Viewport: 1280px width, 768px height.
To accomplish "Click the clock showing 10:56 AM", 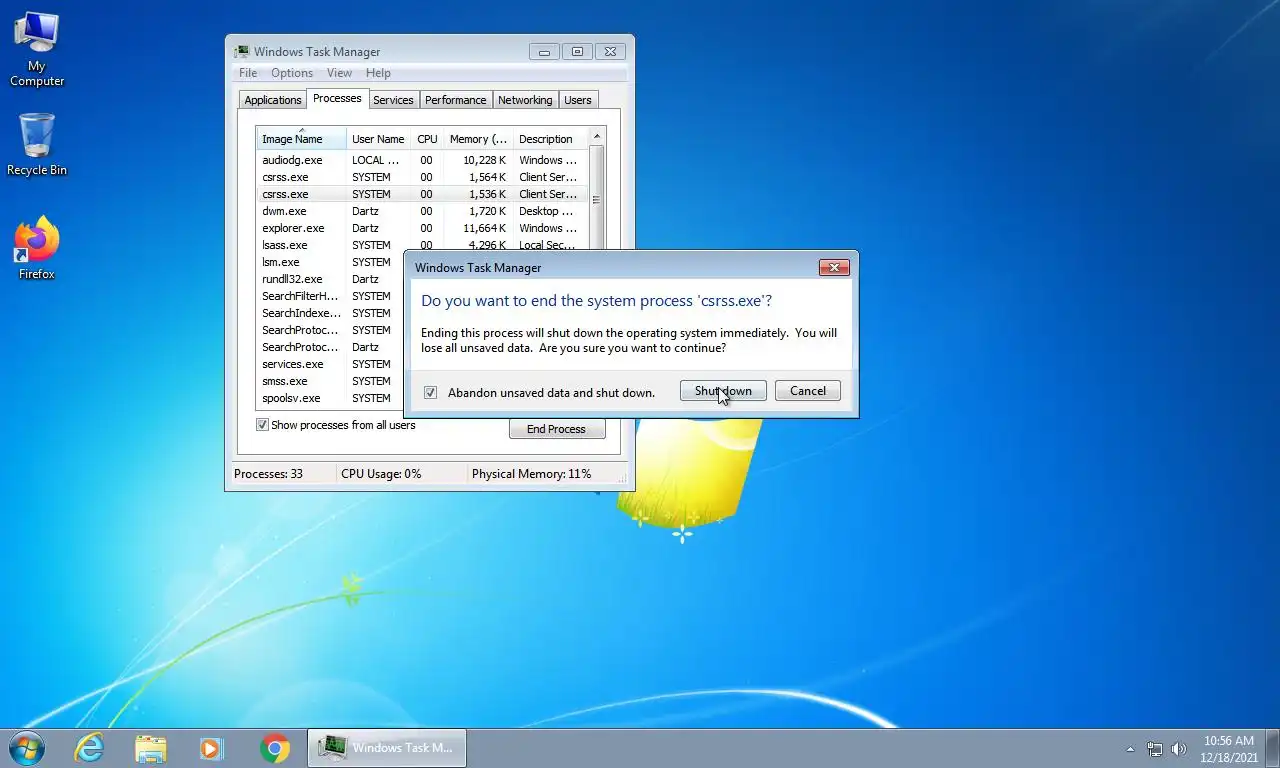I will (x=1229, y=749).
